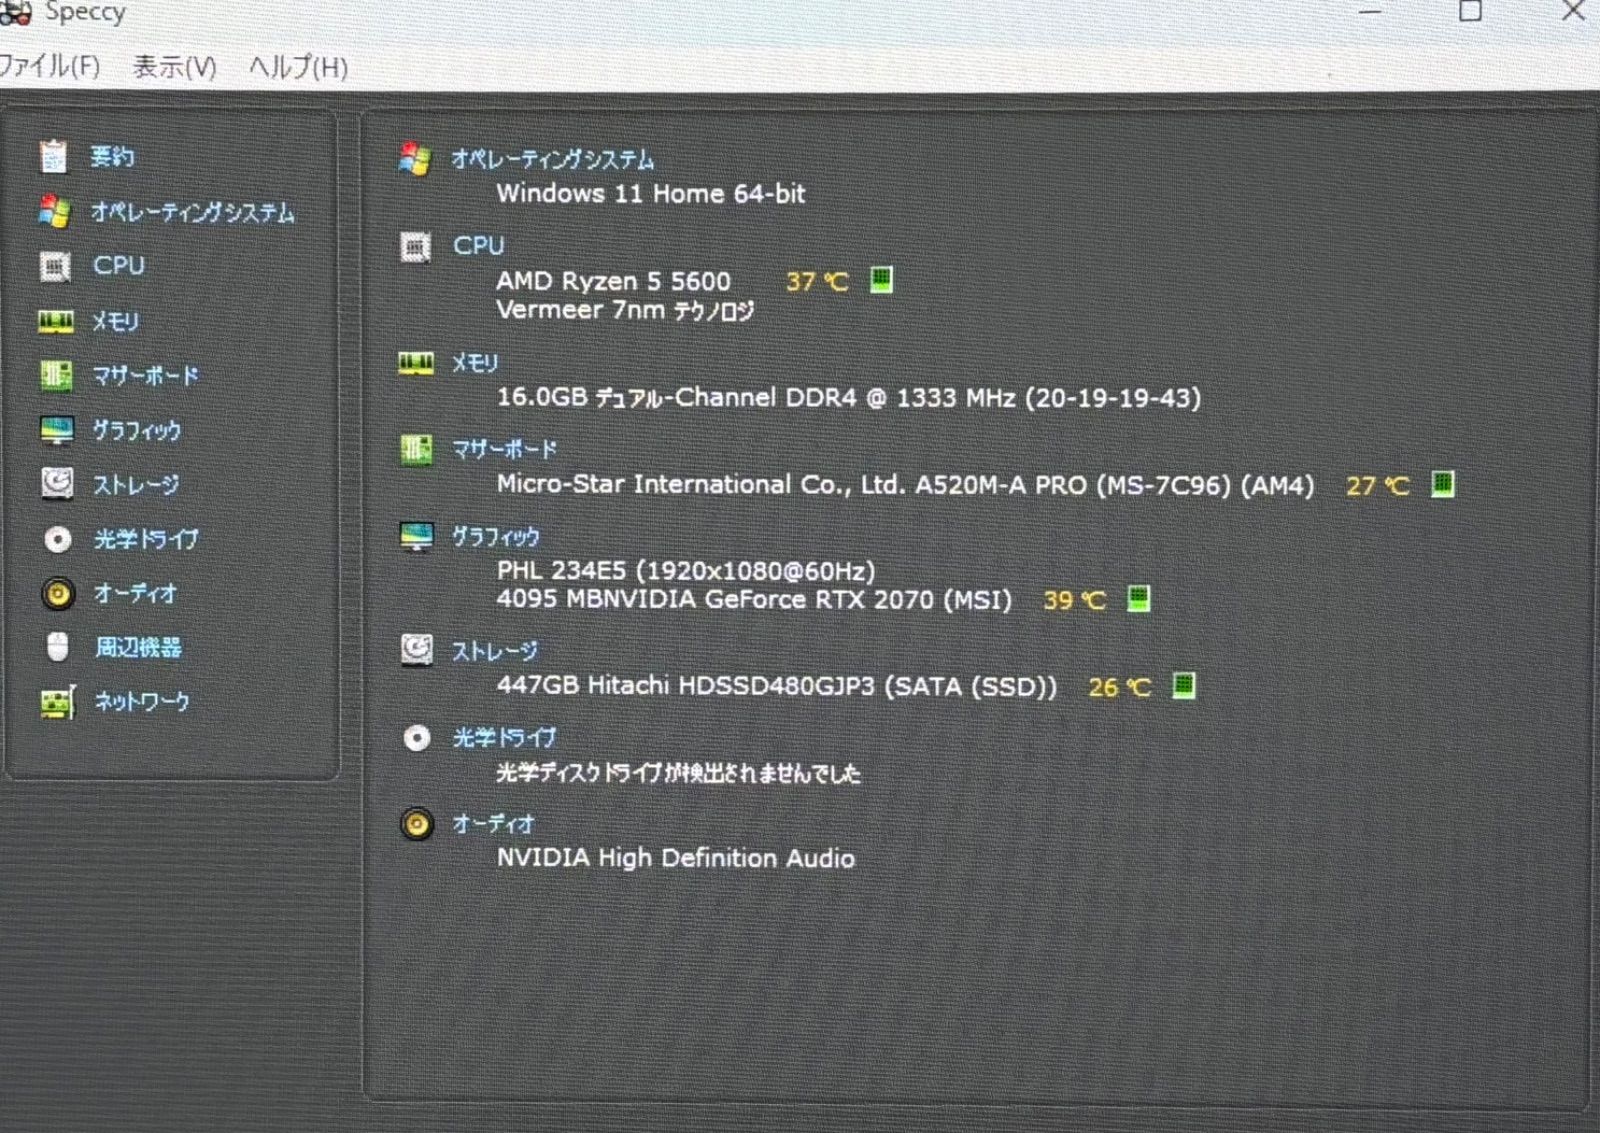Click the グラフィック heading in summary panel

pos(495,536)
